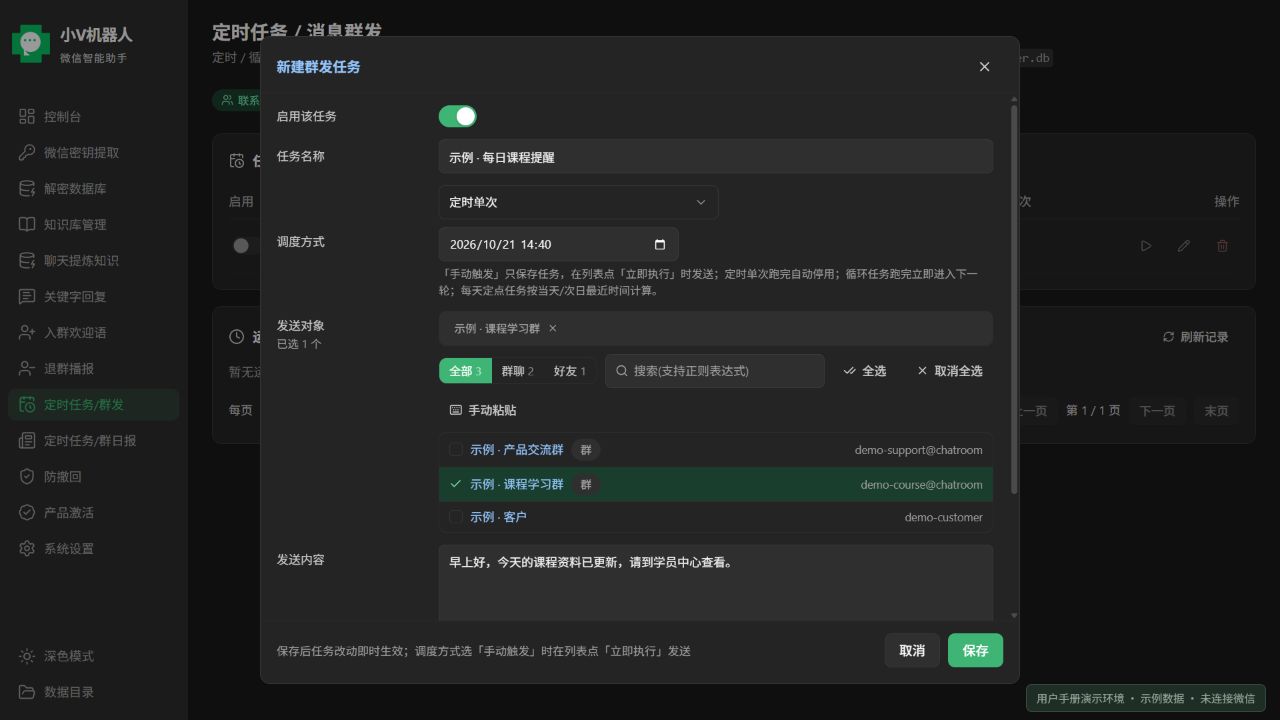The width and height of the screenshot is (1280, 720).
Task: Check the 示例·产品交流群 checkbox
Action: point(456,450)
